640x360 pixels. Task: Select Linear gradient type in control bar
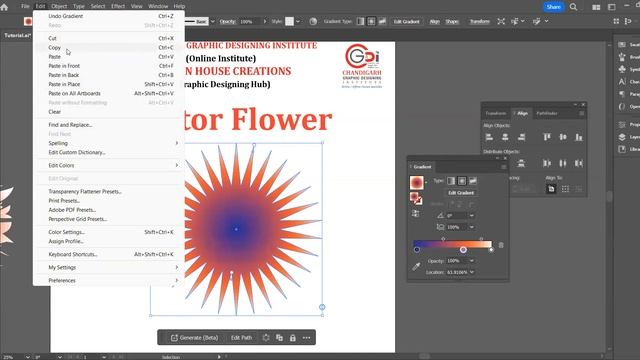[x=360, y=21]
